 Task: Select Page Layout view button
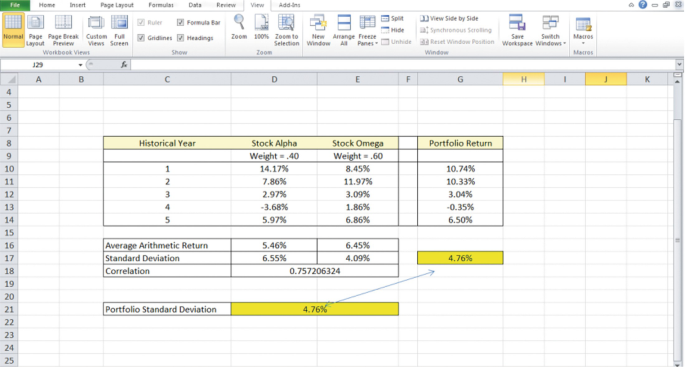(35, 30)
